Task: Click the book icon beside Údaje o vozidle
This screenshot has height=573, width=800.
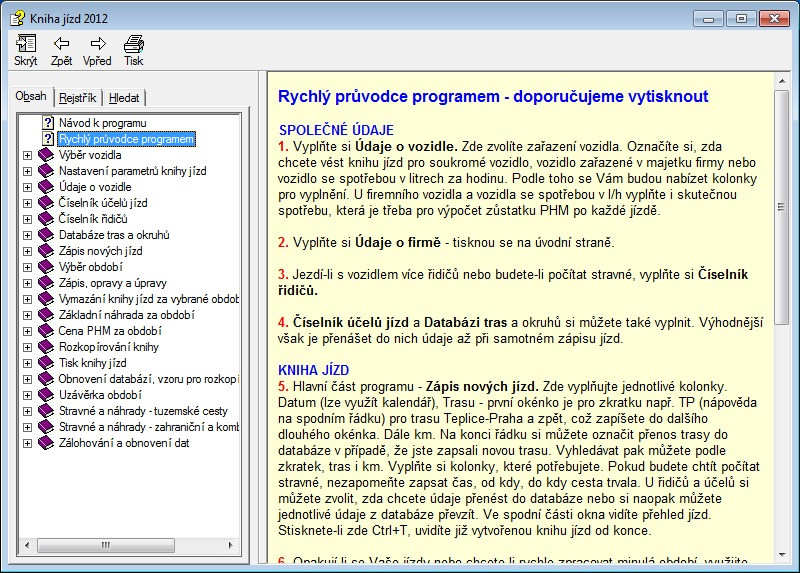Action: (46, 187)
